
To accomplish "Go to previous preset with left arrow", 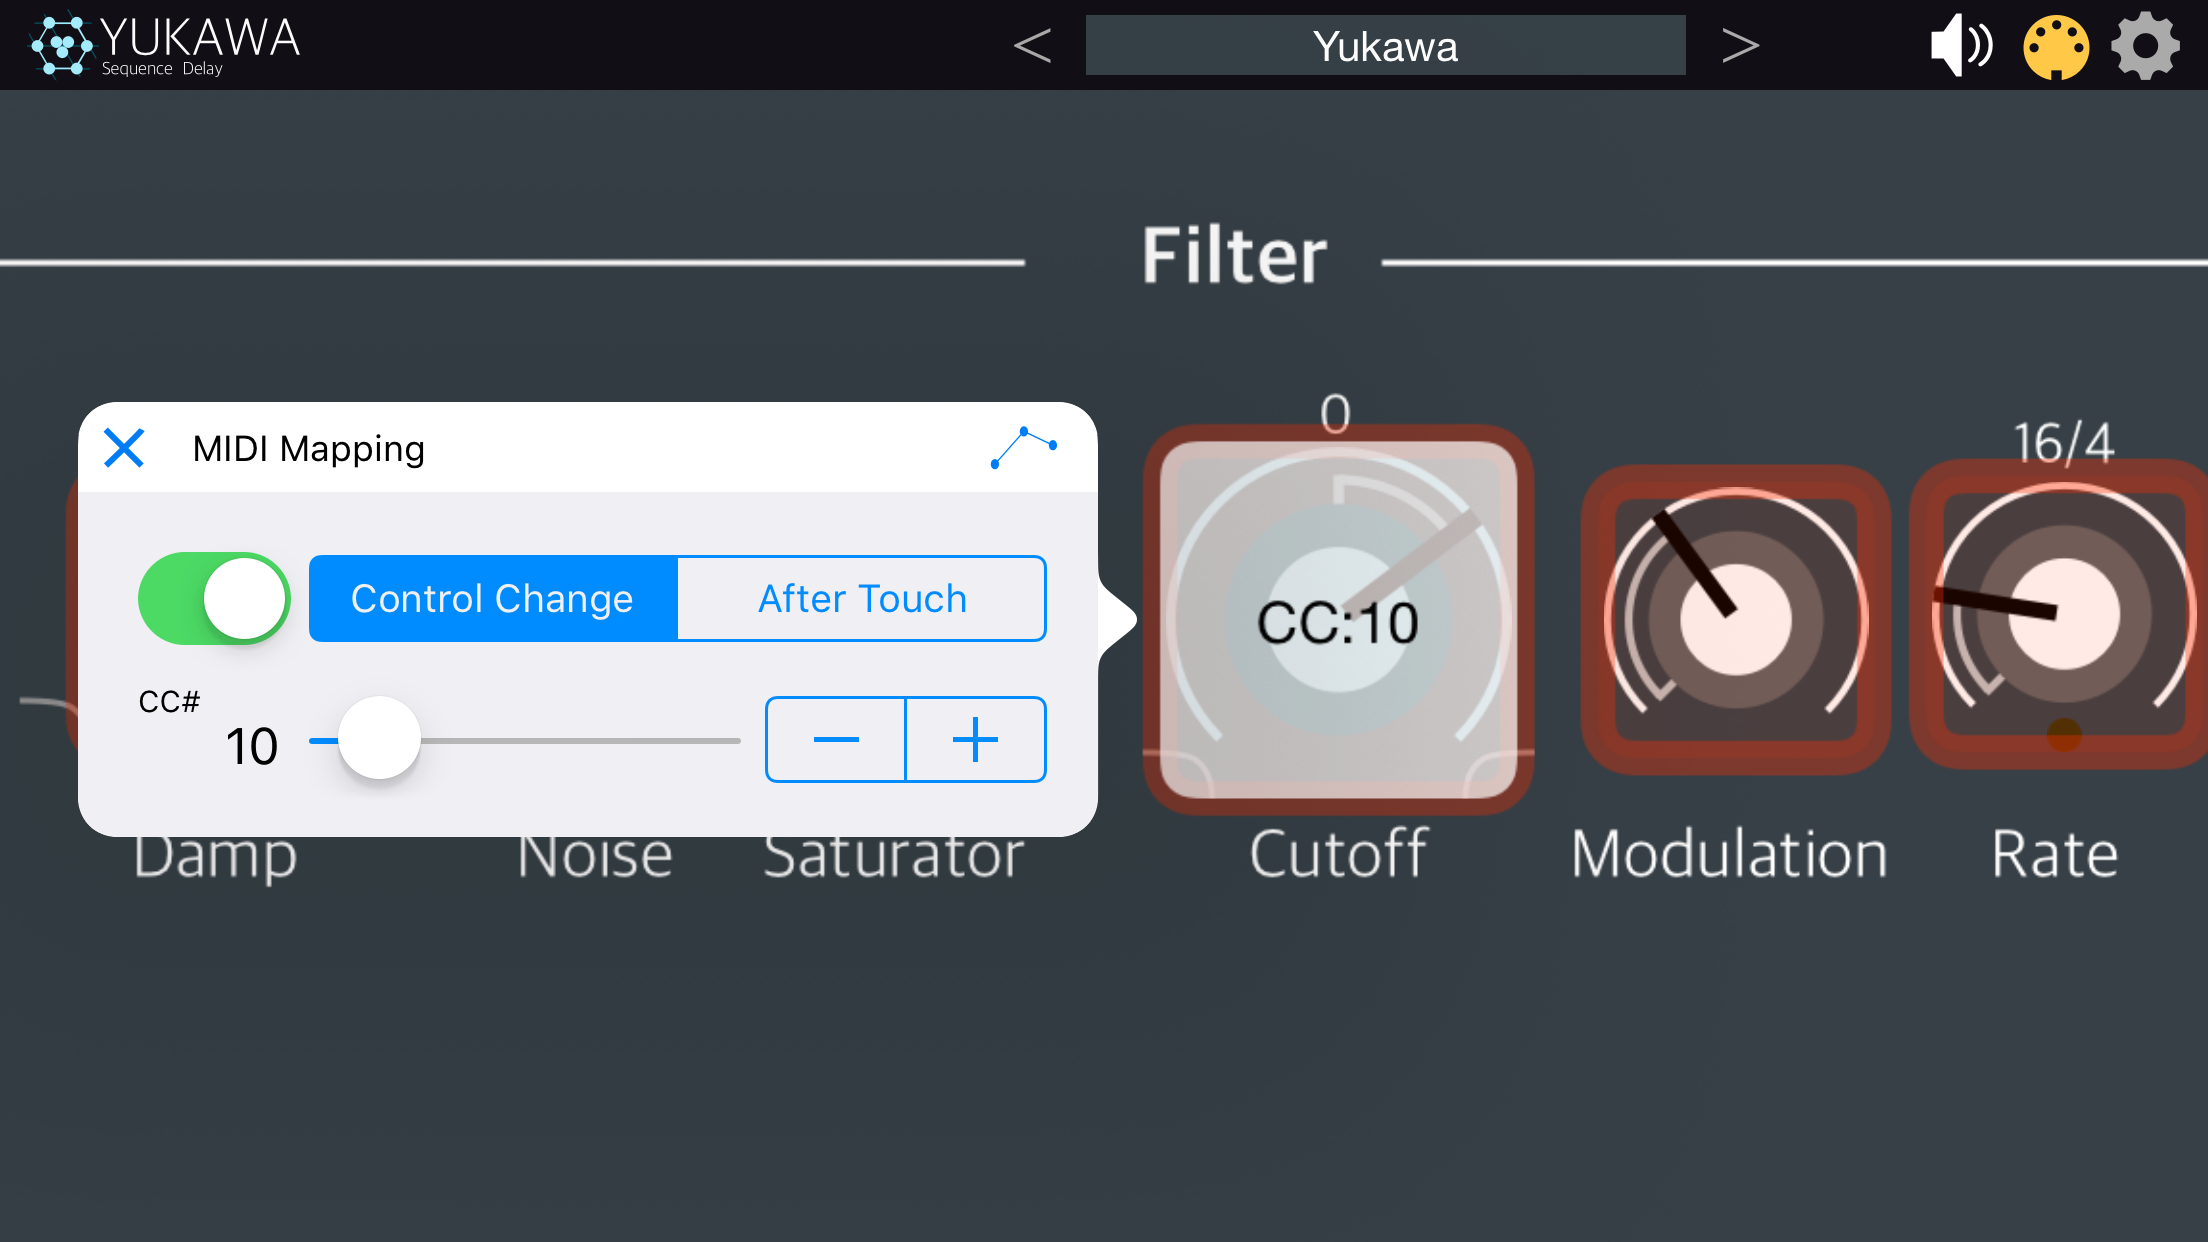I will coord(1032,46).
